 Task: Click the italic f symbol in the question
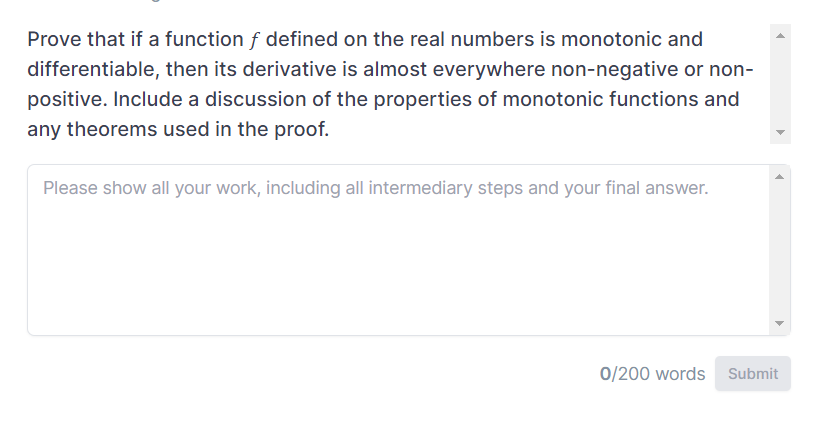253,40
